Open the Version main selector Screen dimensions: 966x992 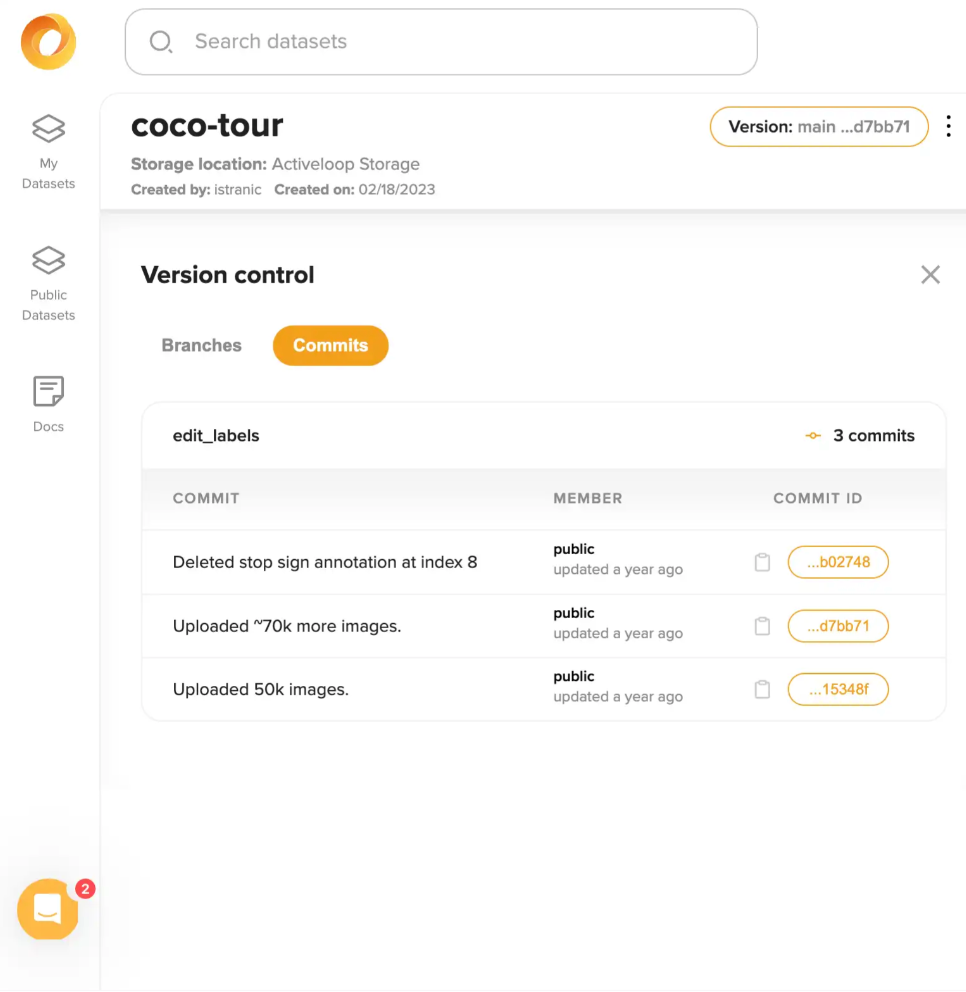pyautogui.click(x=819, y=127)
